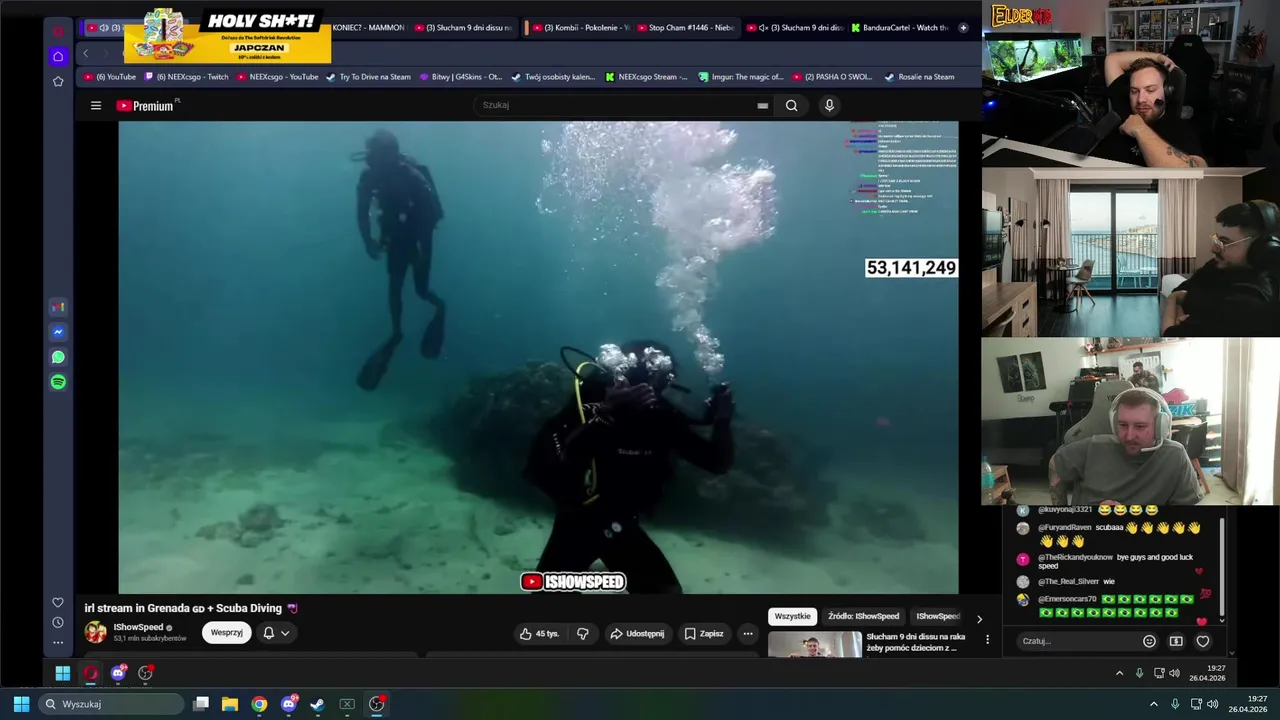Like the video with 45 tys. thumbs up
The image size is (1280, 720).
(x=539, y=633)
